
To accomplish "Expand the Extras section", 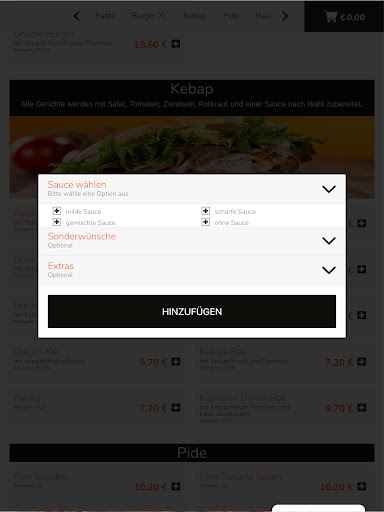I will coord(192,270).
